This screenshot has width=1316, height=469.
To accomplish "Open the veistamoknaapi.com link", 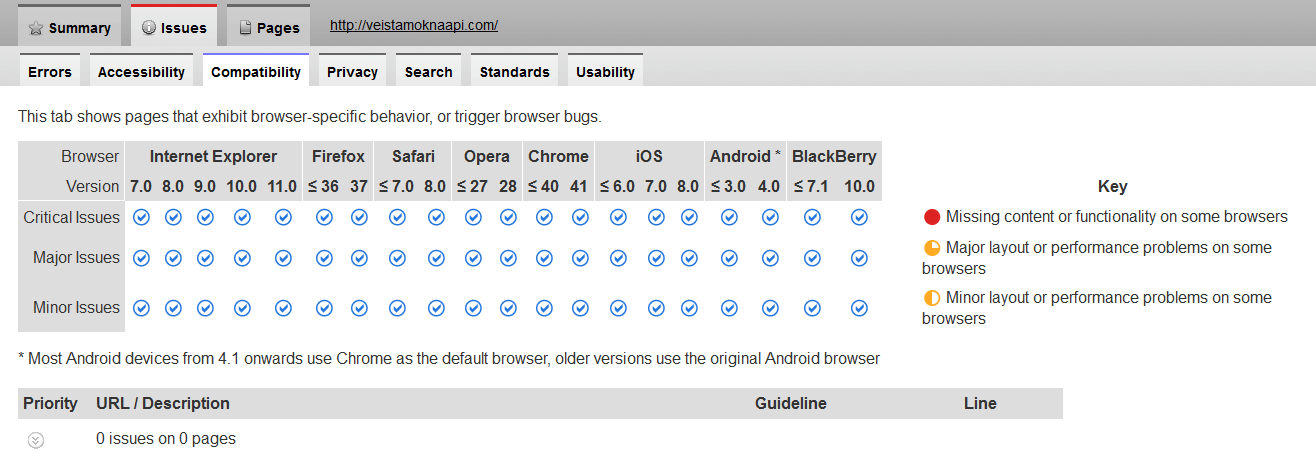I will (414, 25).
